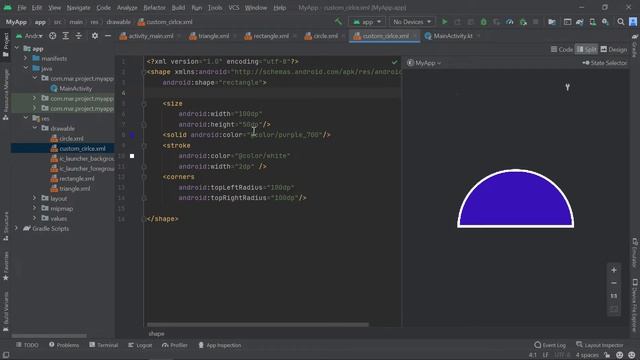
Task: Open the Layout Inspector
Action: tap(600, 345)
